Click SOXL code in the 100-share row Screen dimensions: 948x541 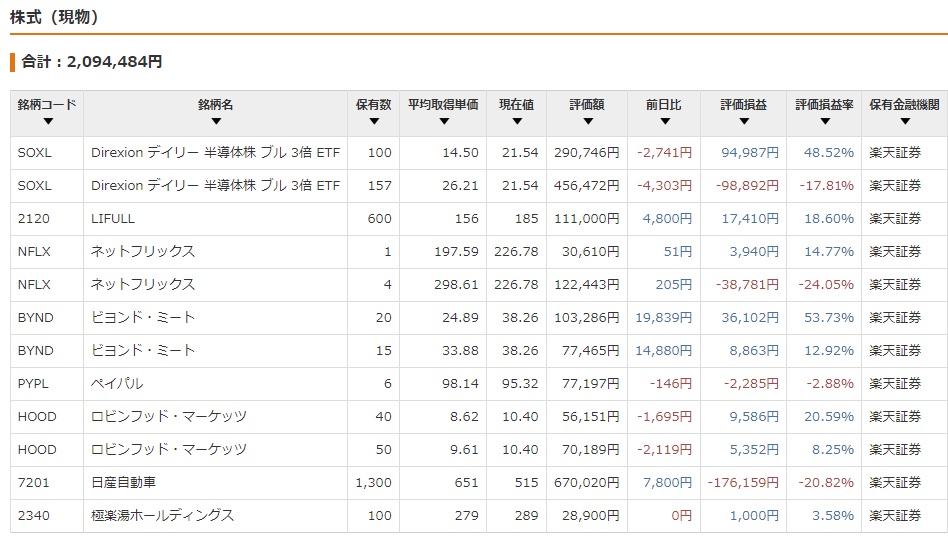click(34, 153)
